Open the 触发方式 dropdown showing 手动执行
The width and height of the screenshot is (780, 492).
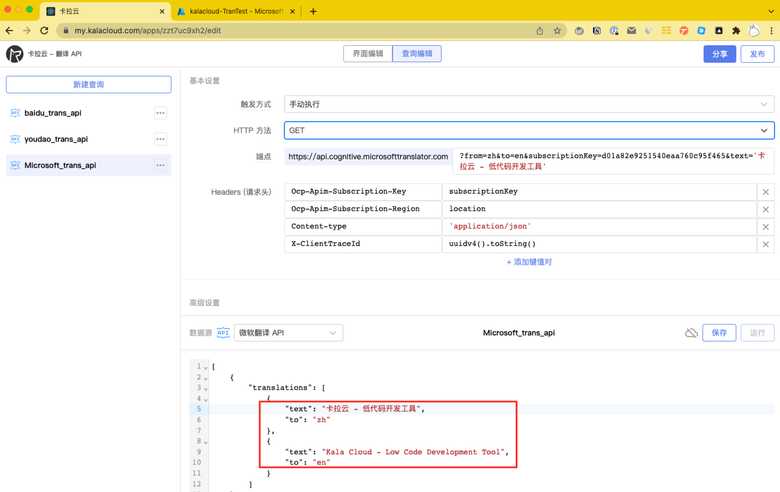(529, 104)
